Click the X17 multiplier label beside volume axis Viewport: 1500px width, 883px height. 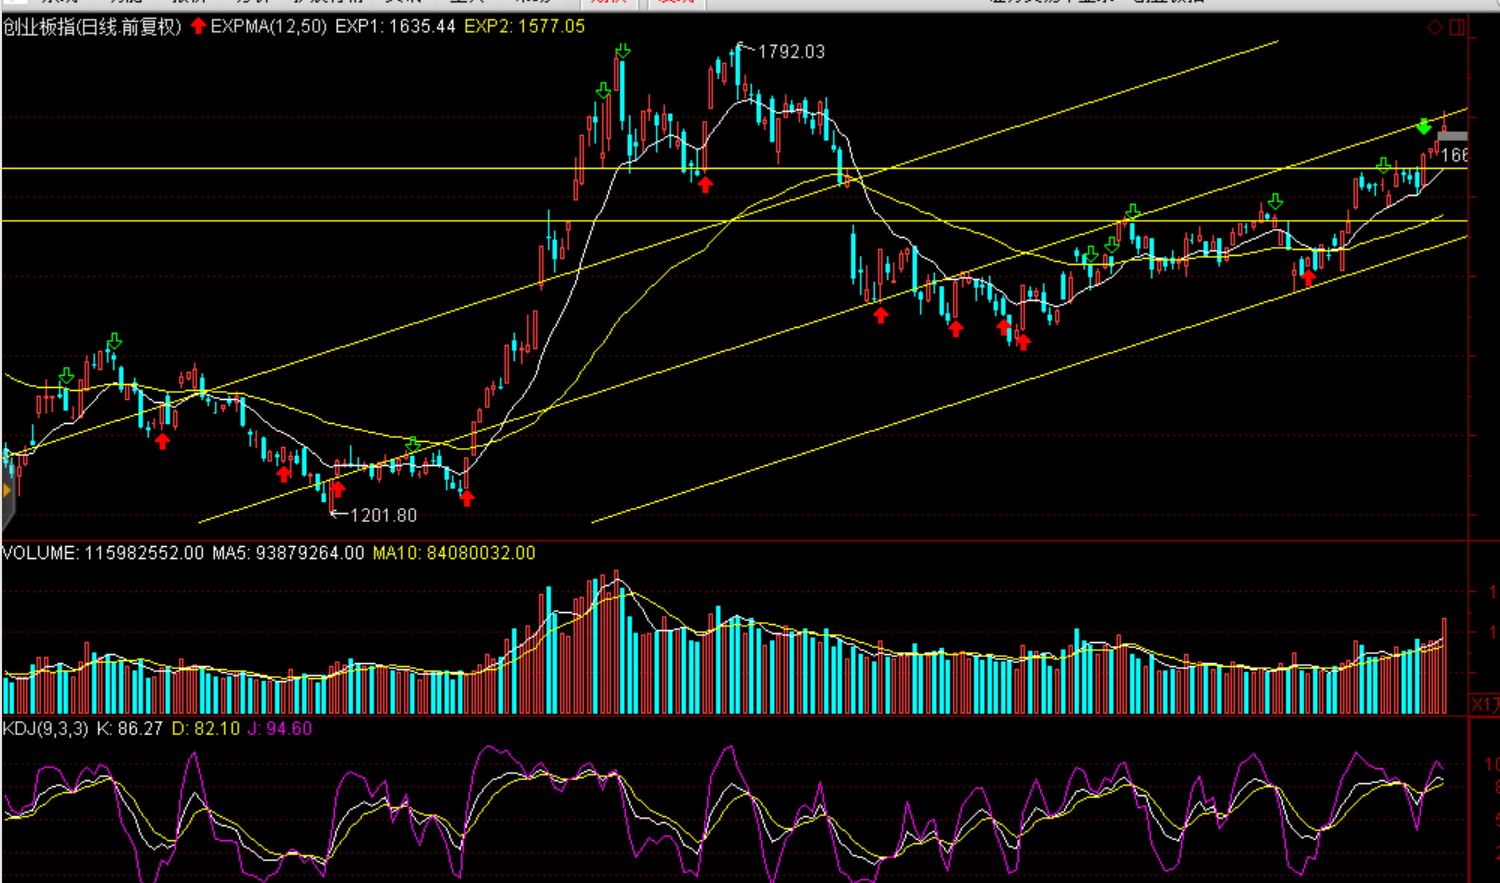tap(1485, 705)
